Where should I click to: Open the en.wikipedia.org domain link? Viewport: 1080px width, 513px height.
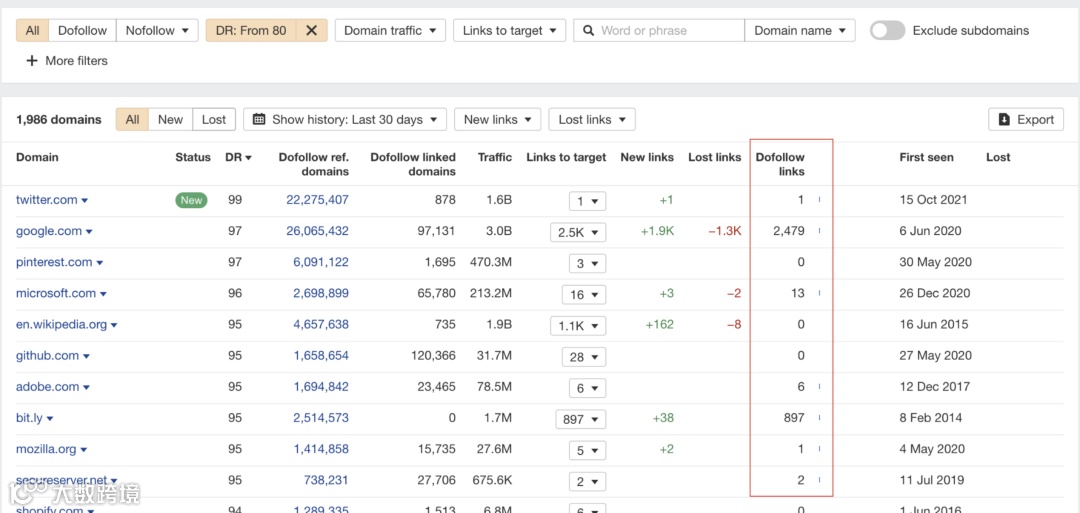pyautogui.click(x=61, y=324)
